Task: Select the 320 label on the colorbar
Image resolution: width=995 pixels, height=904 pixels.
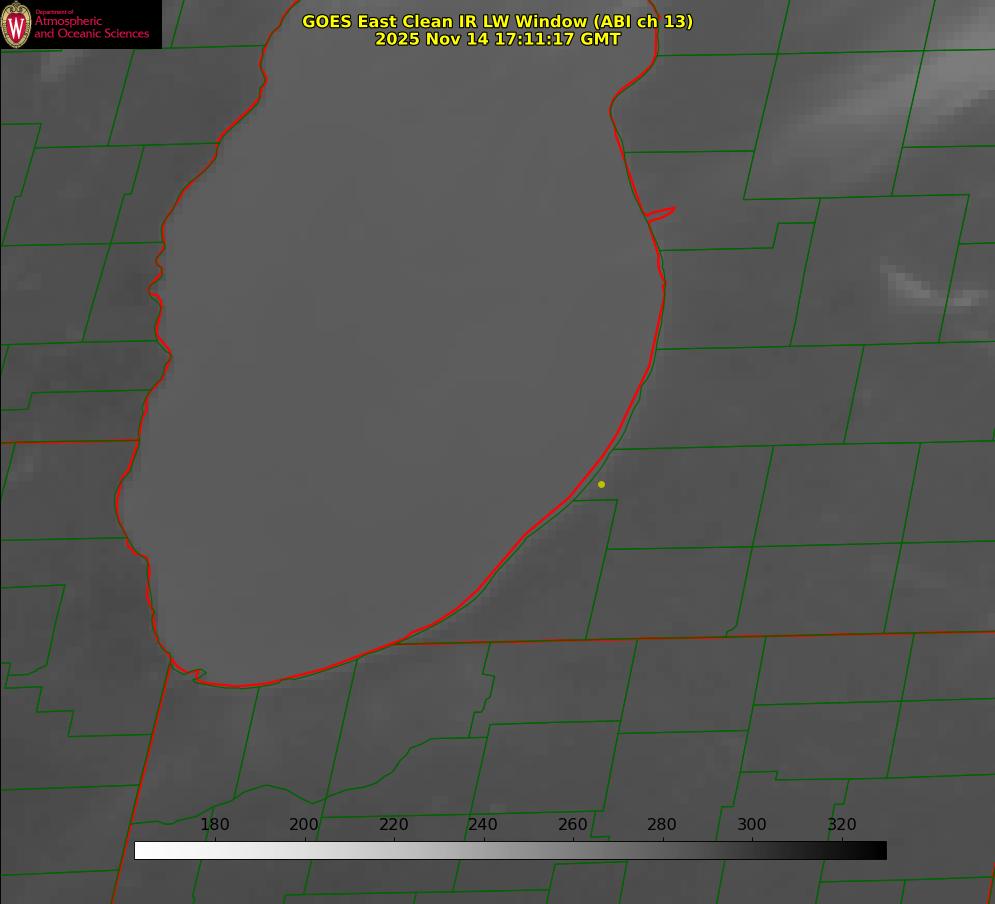Action: pos(842,825)
